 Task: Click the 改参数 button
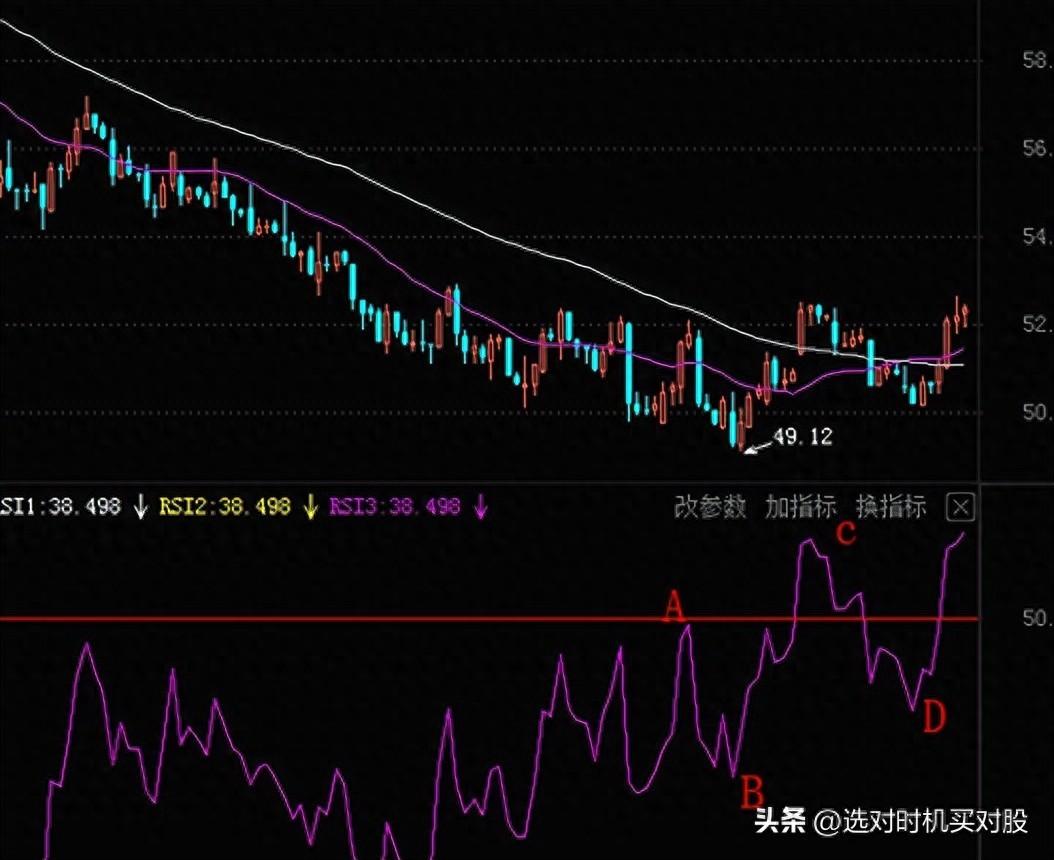coord(710,507)
